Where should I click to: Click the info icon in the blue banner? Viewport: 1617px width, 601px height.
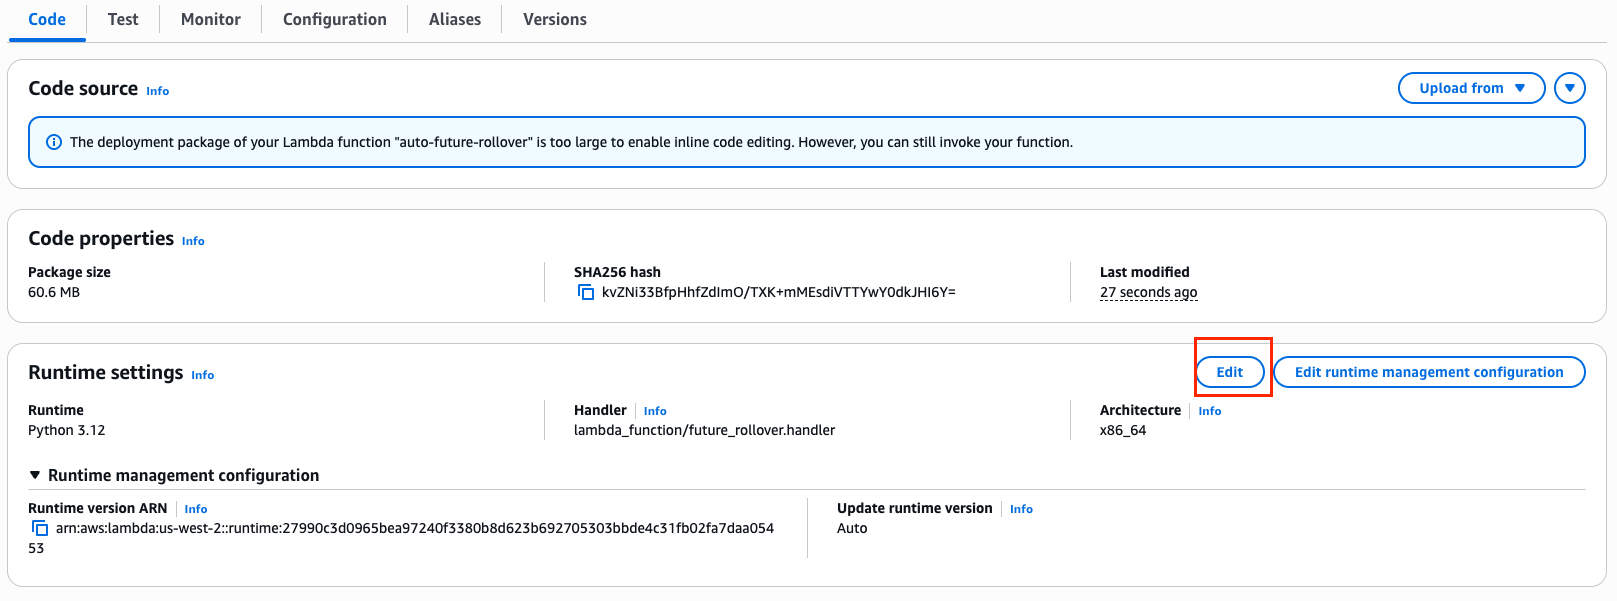54,142
